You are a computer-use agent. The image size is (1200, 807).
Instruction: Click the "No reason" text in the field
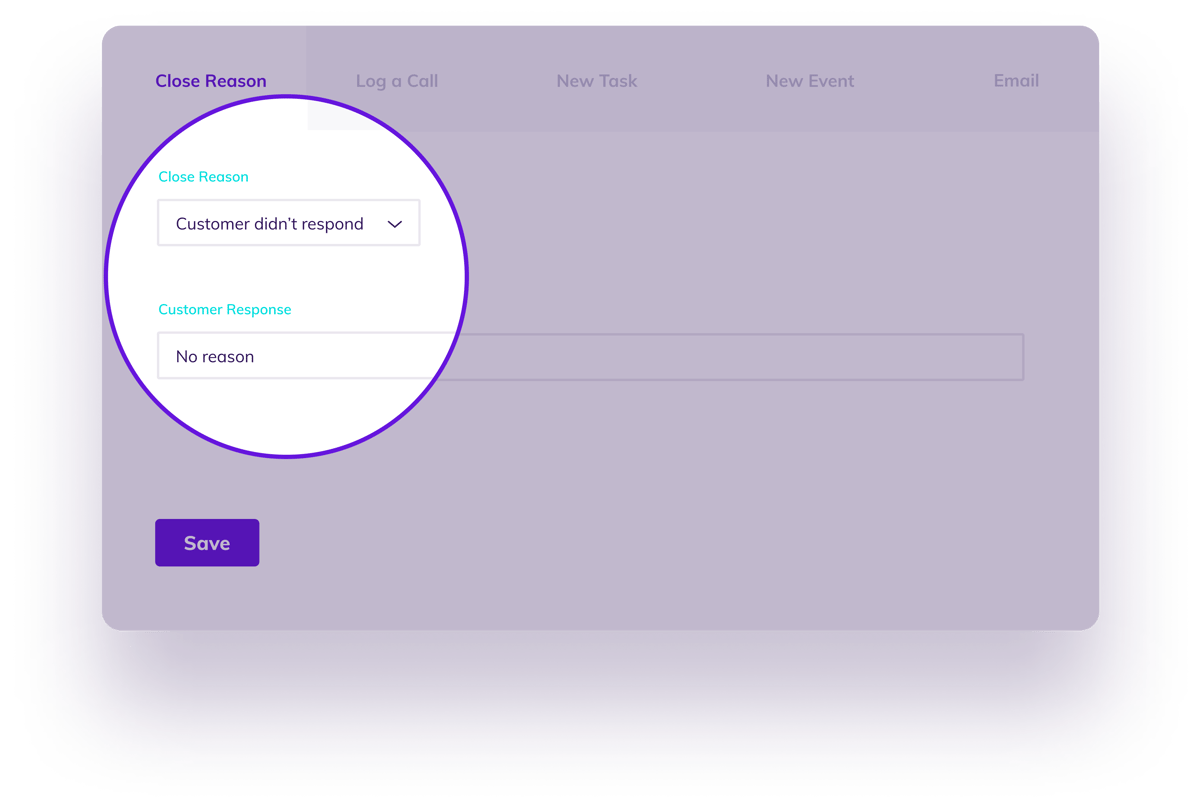click(x=215, y=357)
